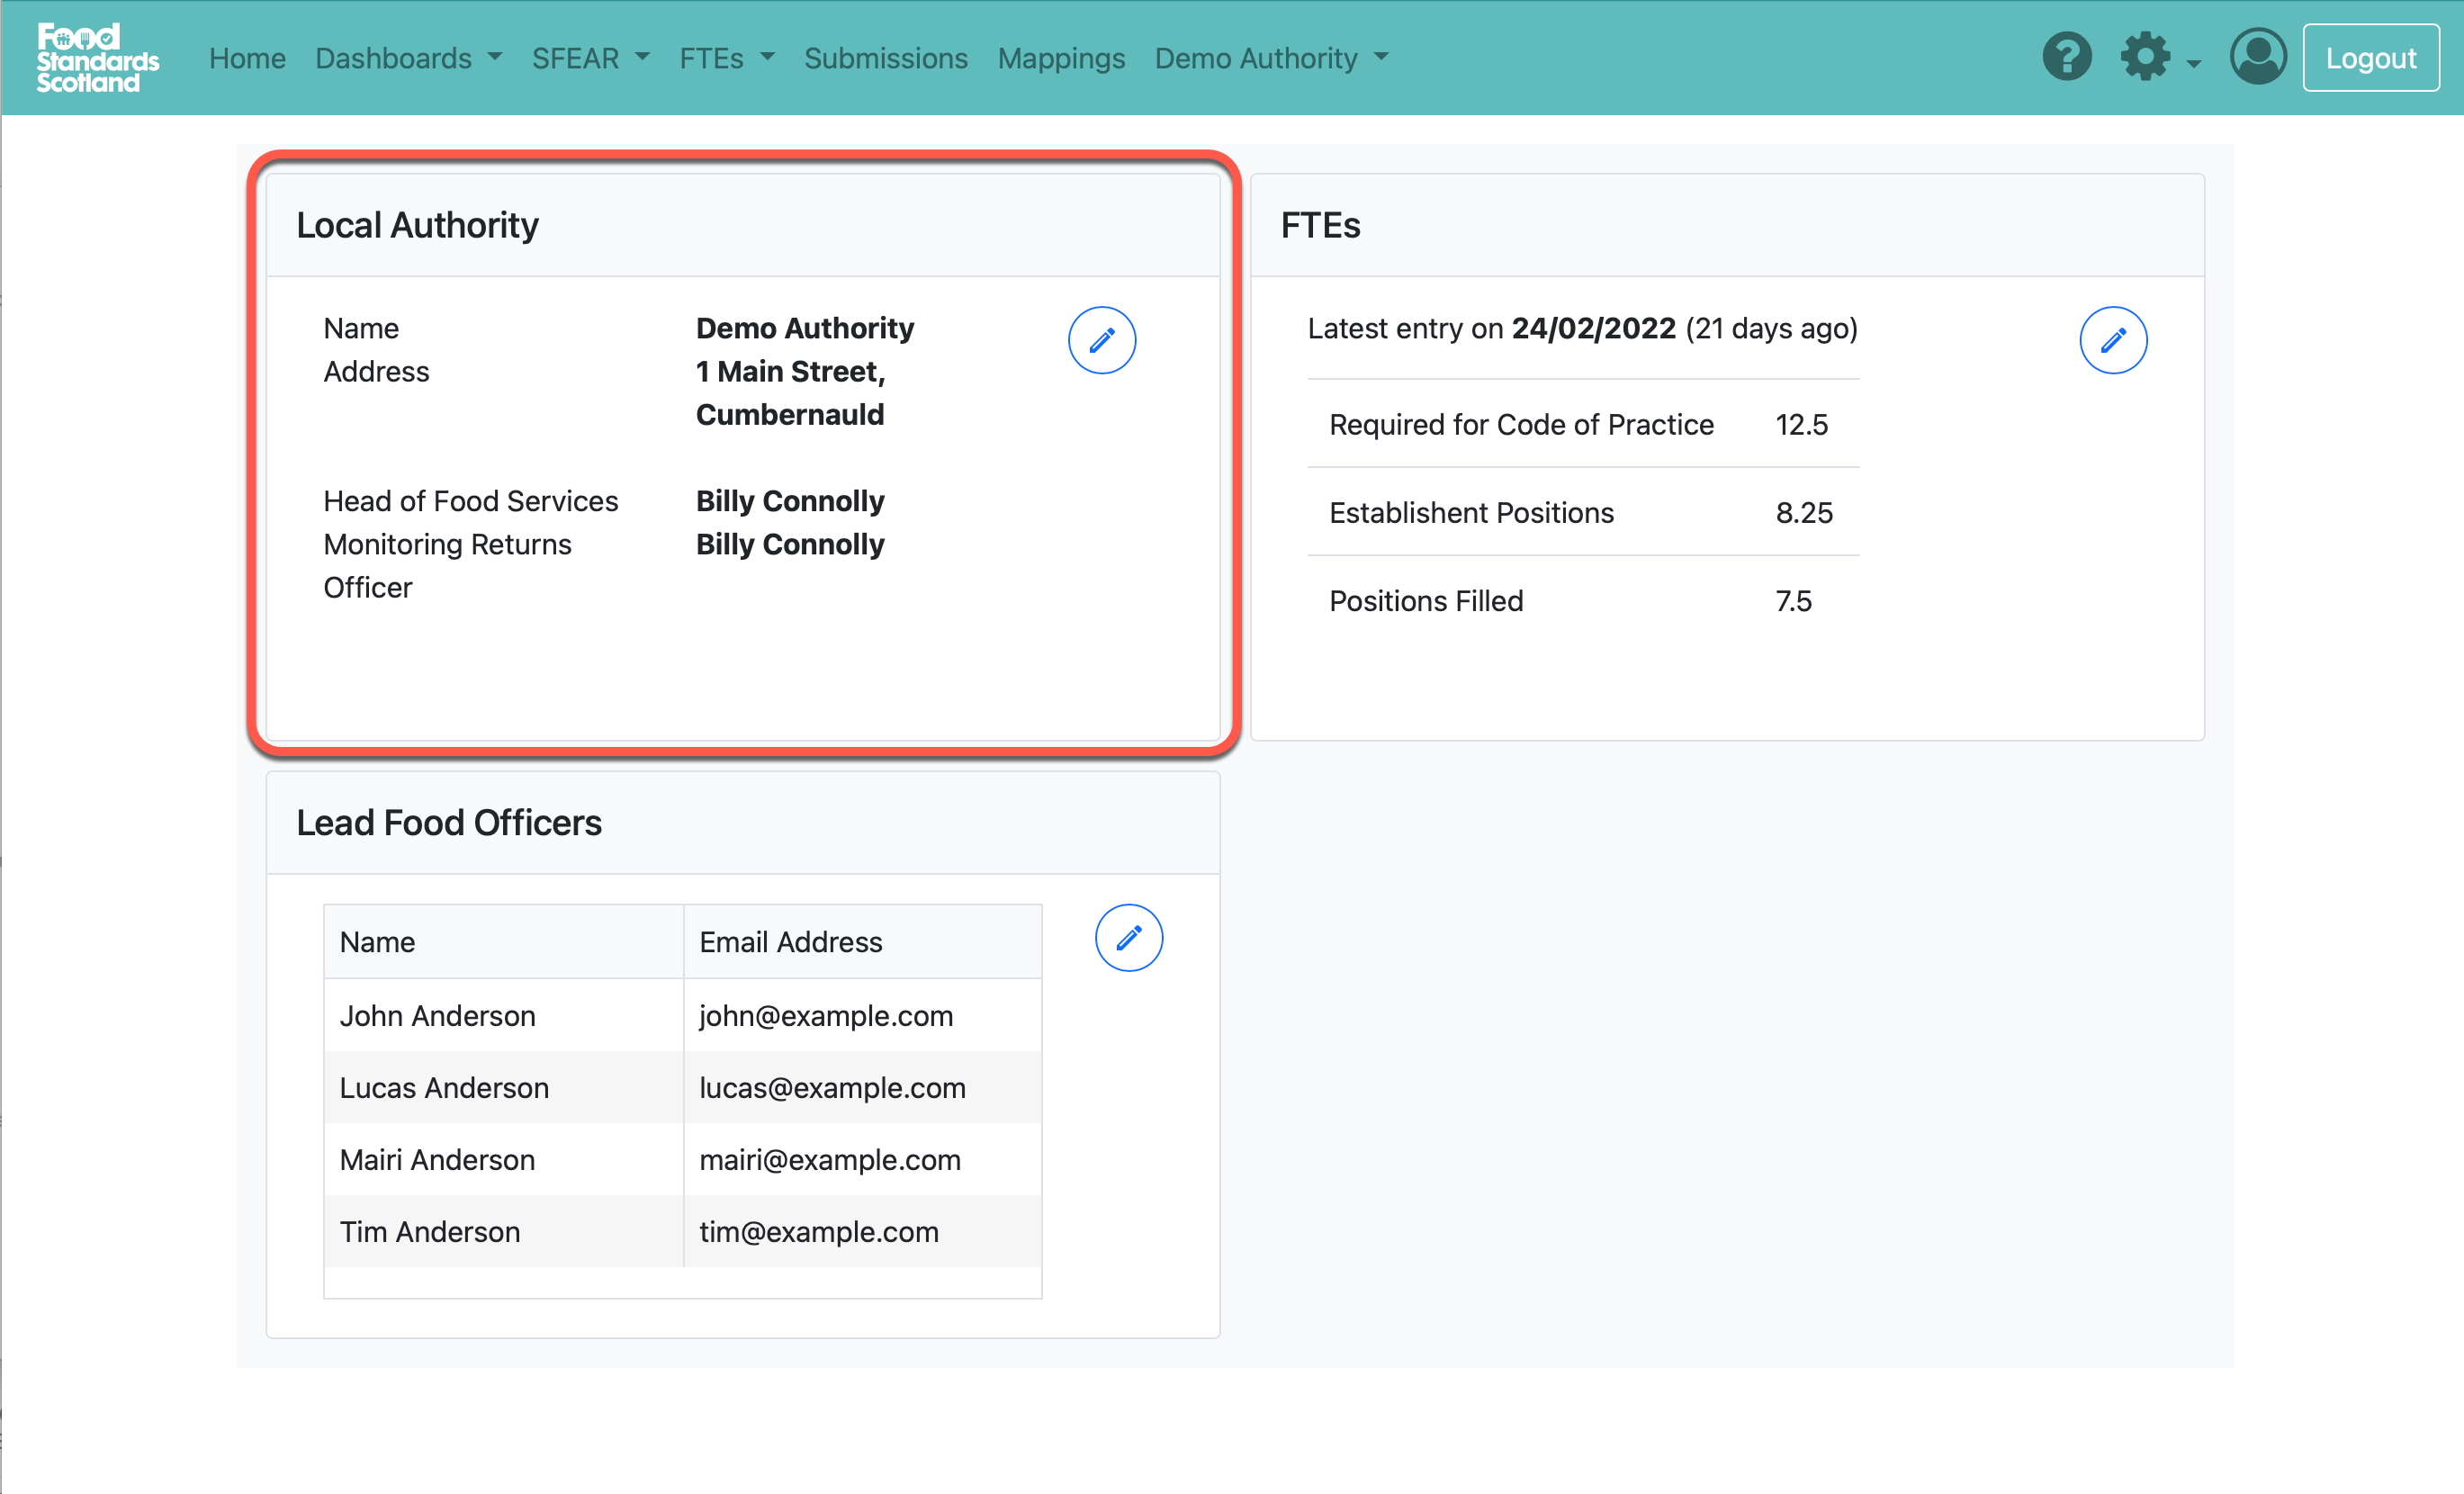This screenshot has width=2464, height=1494.
Task: Edit Local Authority details with pencil icon
Action: tap(1101, 340)
